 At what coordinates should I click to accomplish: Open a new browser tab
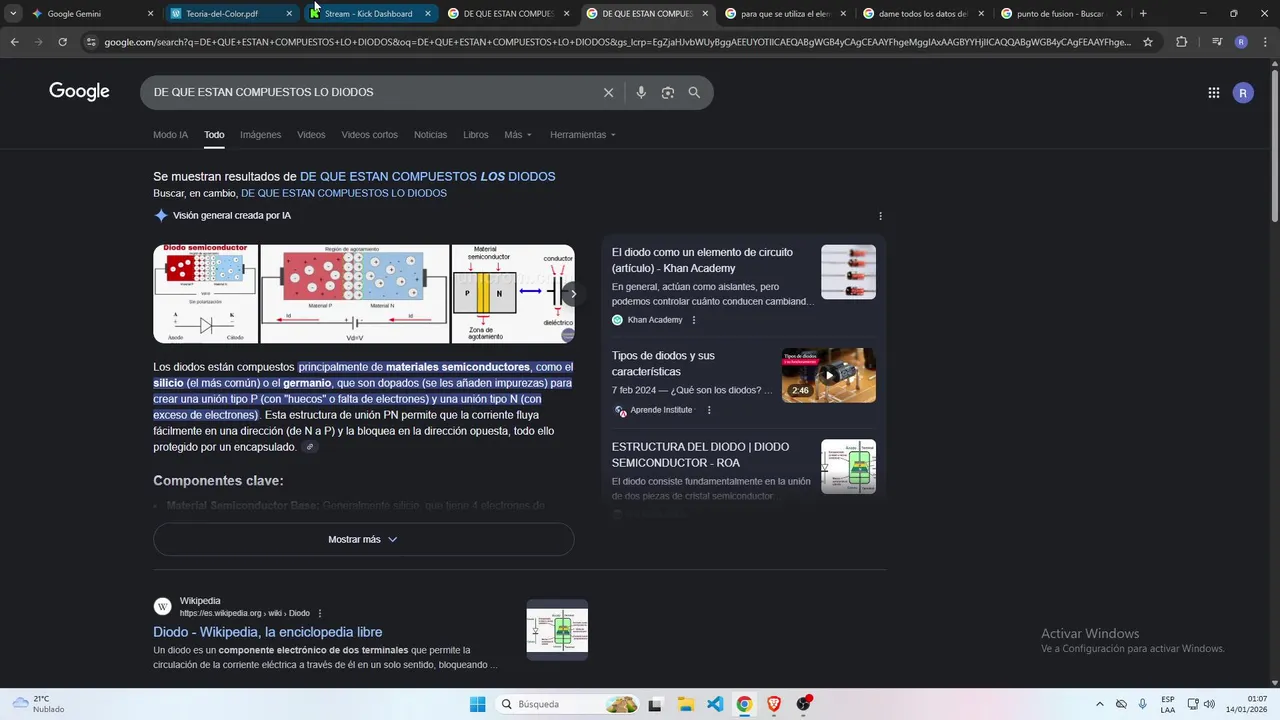click(x=1143, y=14)
